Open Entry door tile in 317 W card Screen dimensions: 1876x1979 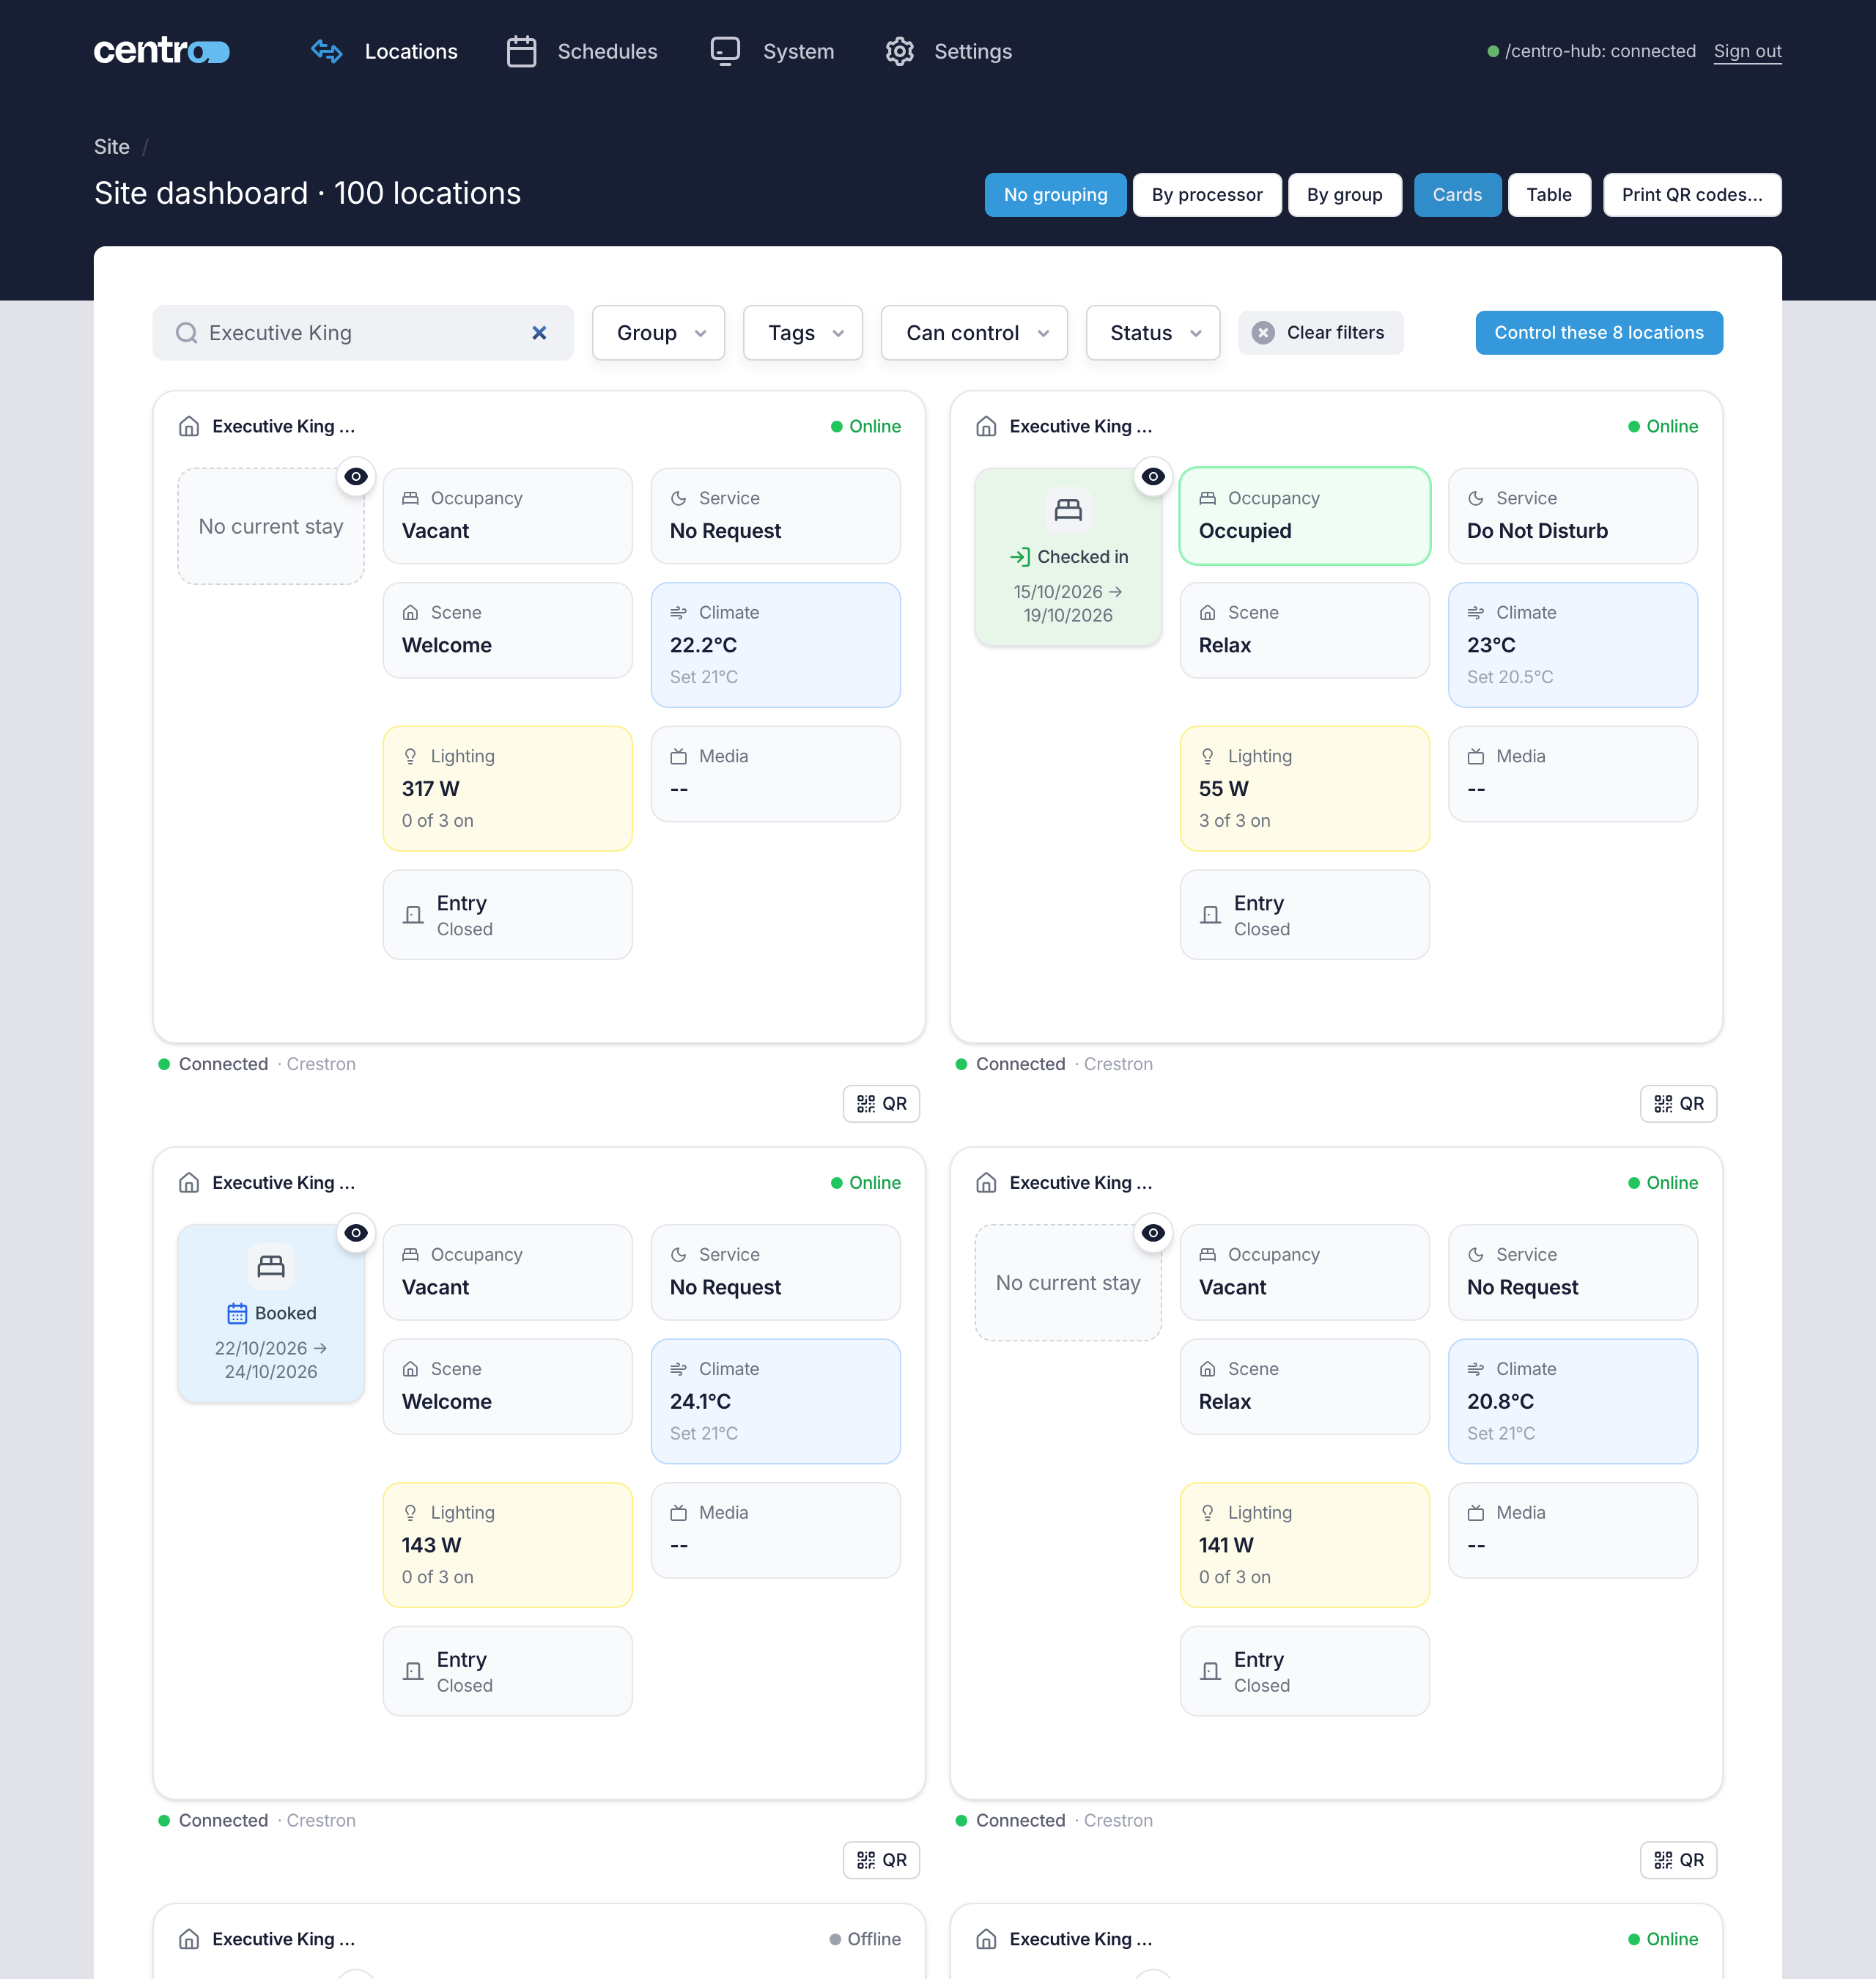pyautogui.click(x=508, y=915)
